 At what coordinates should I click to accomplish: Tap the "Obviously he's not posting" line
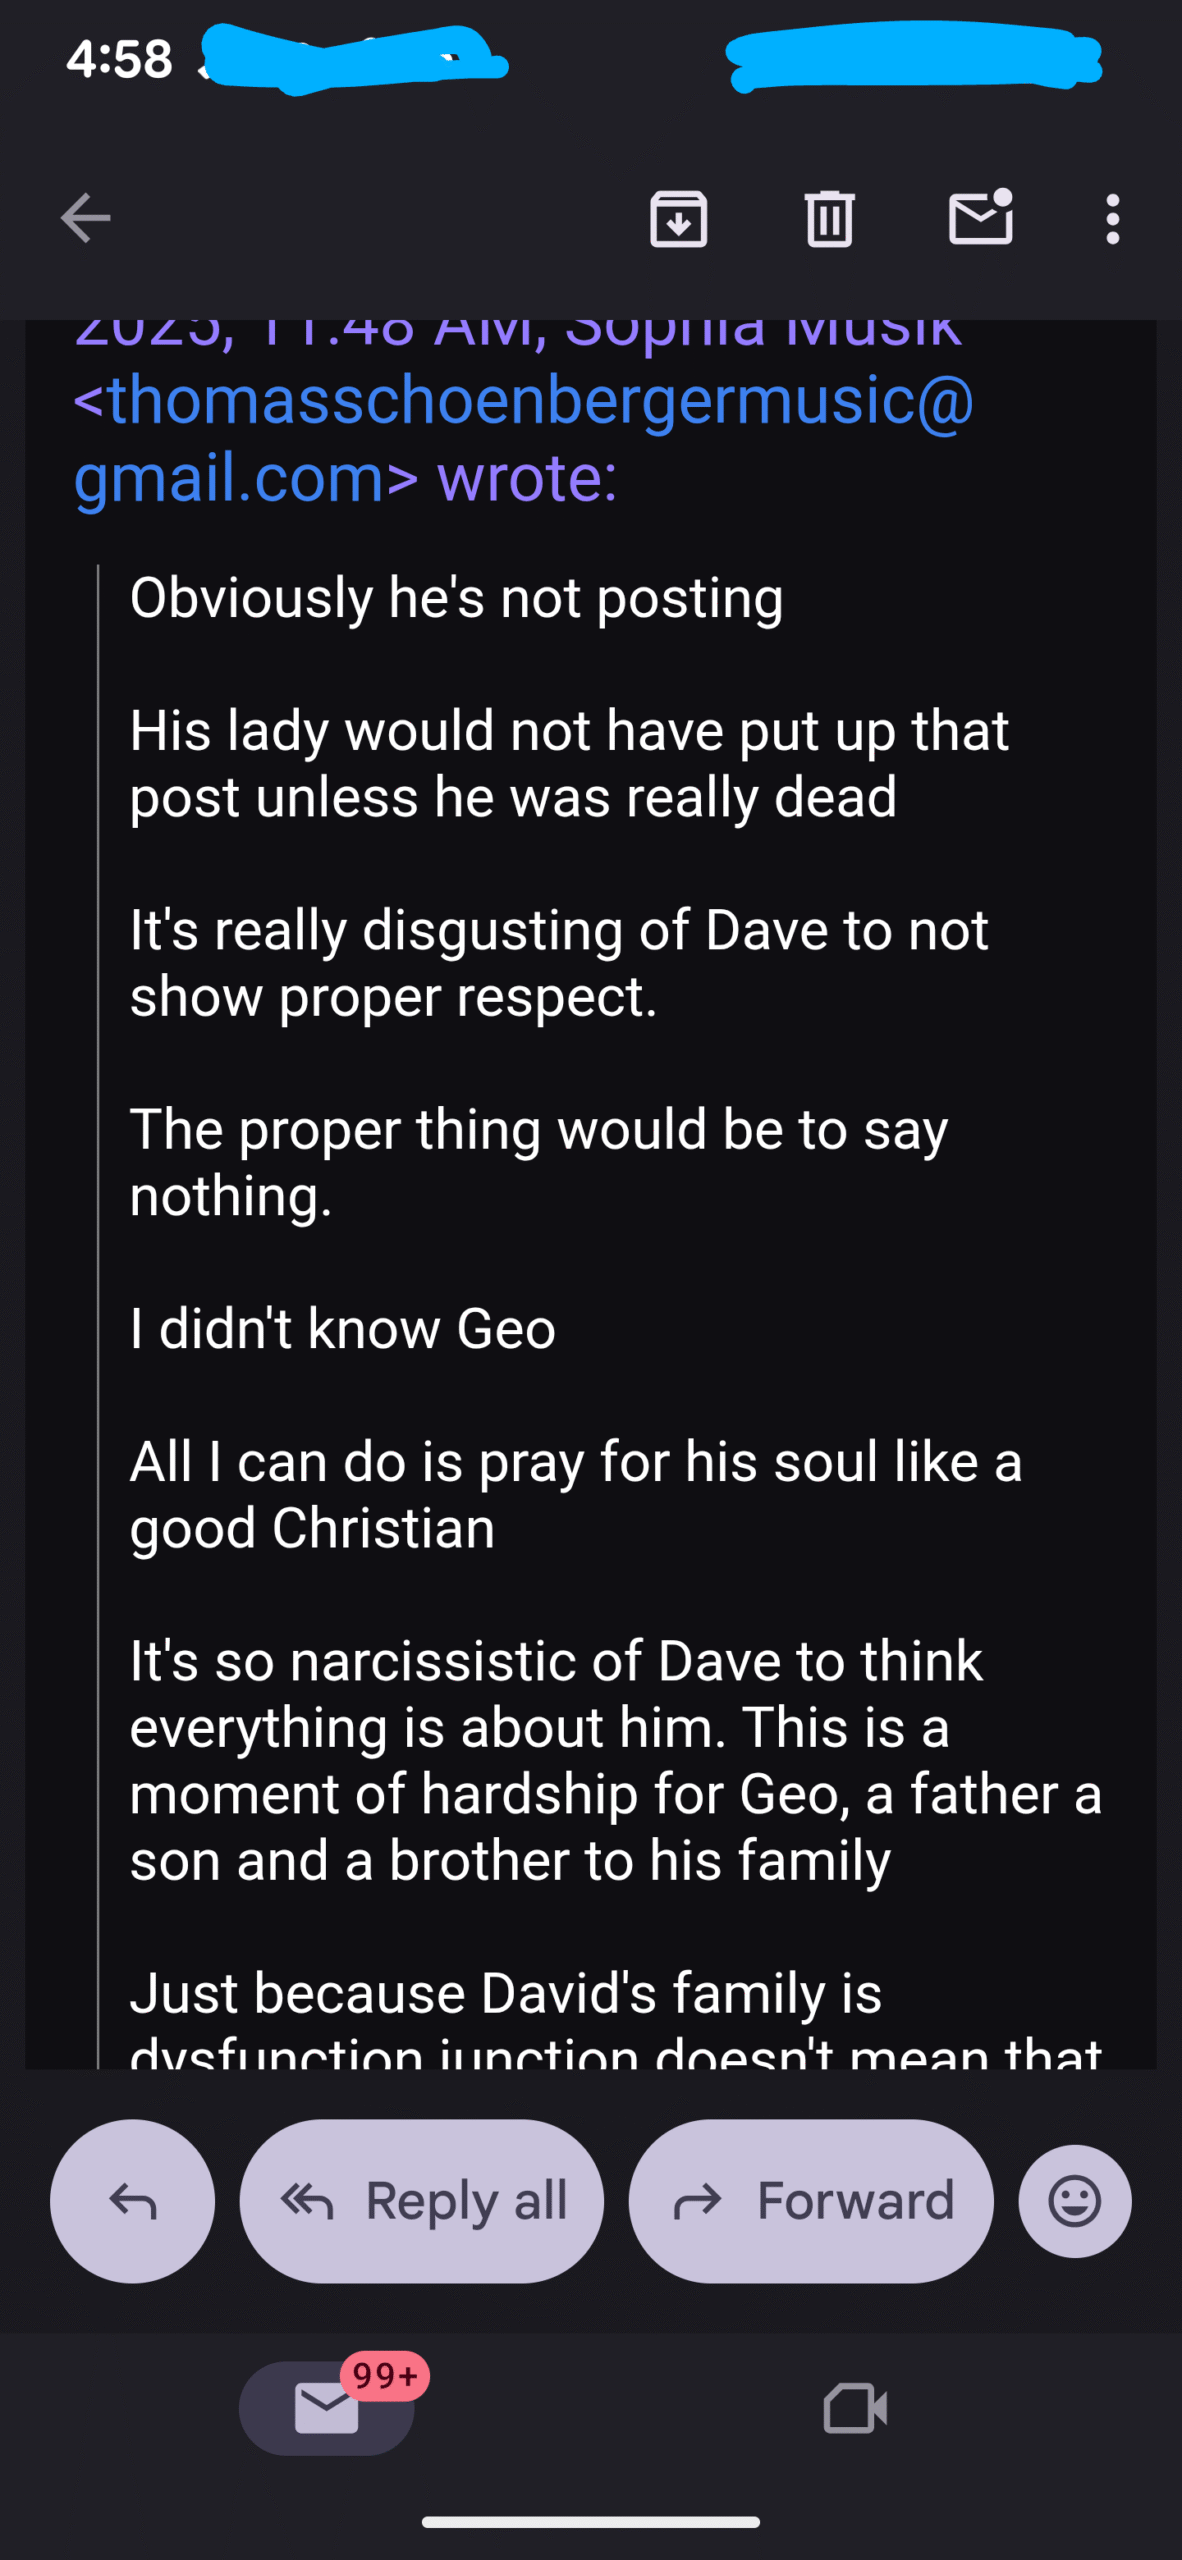(456, 598)
